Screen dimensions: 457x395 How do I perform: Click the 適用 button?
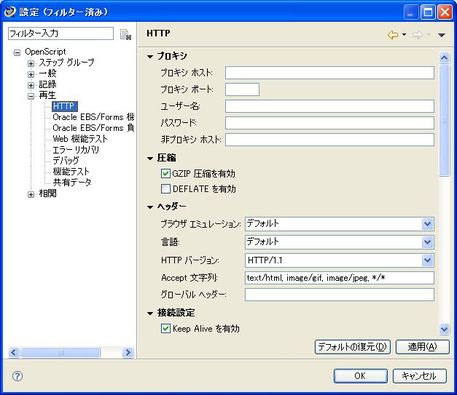coord(422,347)
